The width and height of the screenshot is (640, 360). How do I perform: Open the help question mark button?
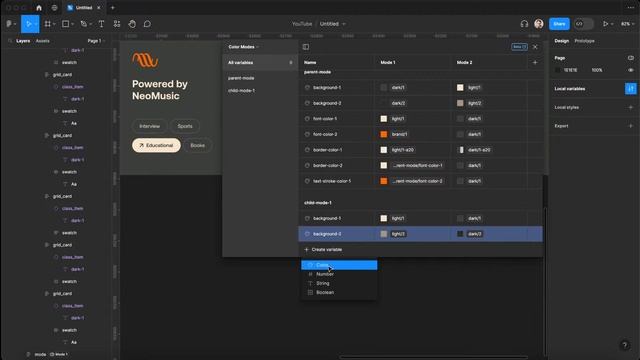624,345
